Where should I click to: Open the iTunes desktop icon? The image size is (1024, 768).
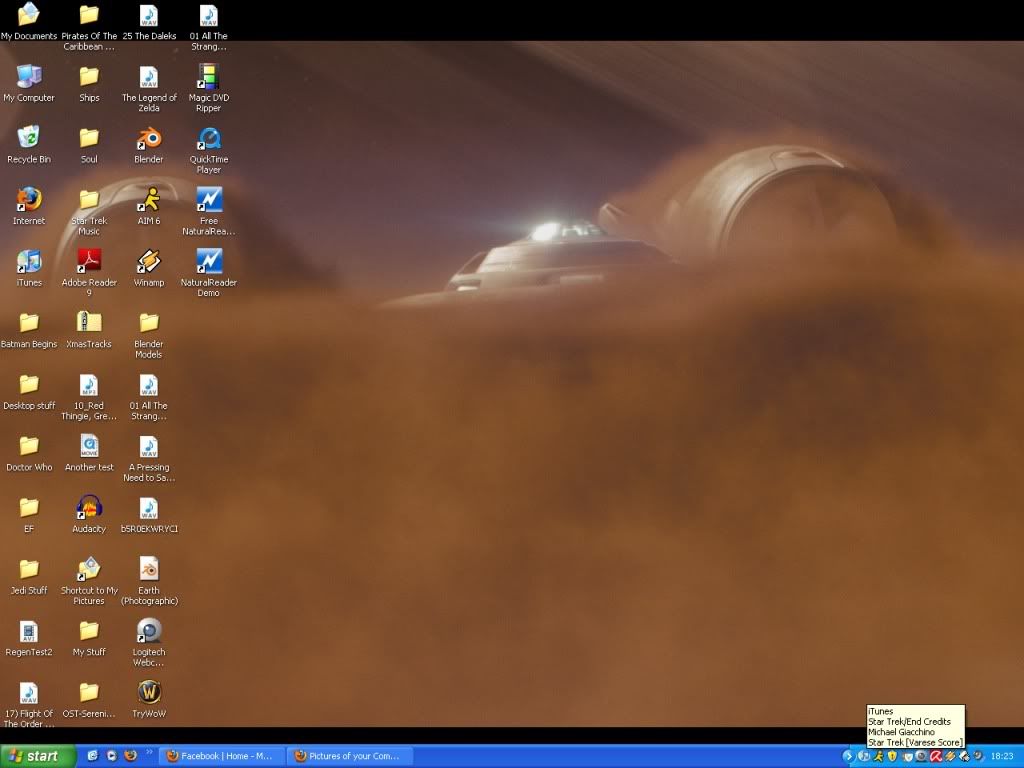click(29, 262)
